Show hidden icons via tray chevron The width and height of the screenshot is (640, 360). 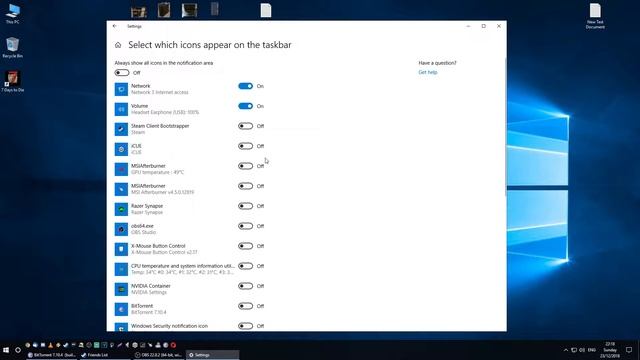click(566, 350)
